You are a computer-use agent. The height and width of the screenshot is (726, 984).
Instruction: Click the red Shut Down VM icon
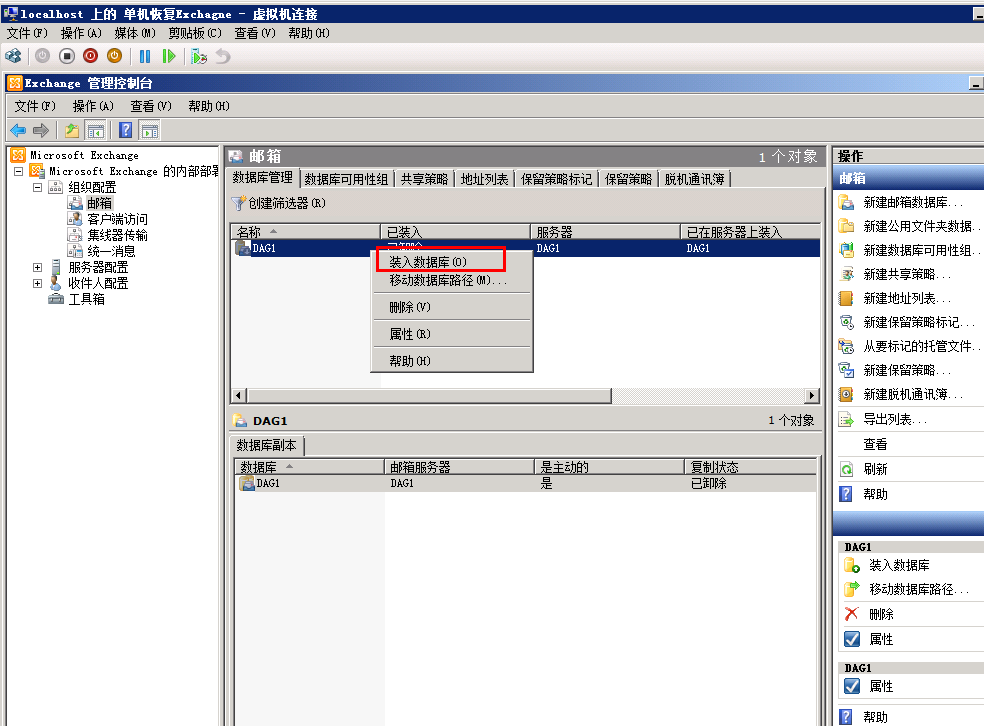click(x=90, y=56)
